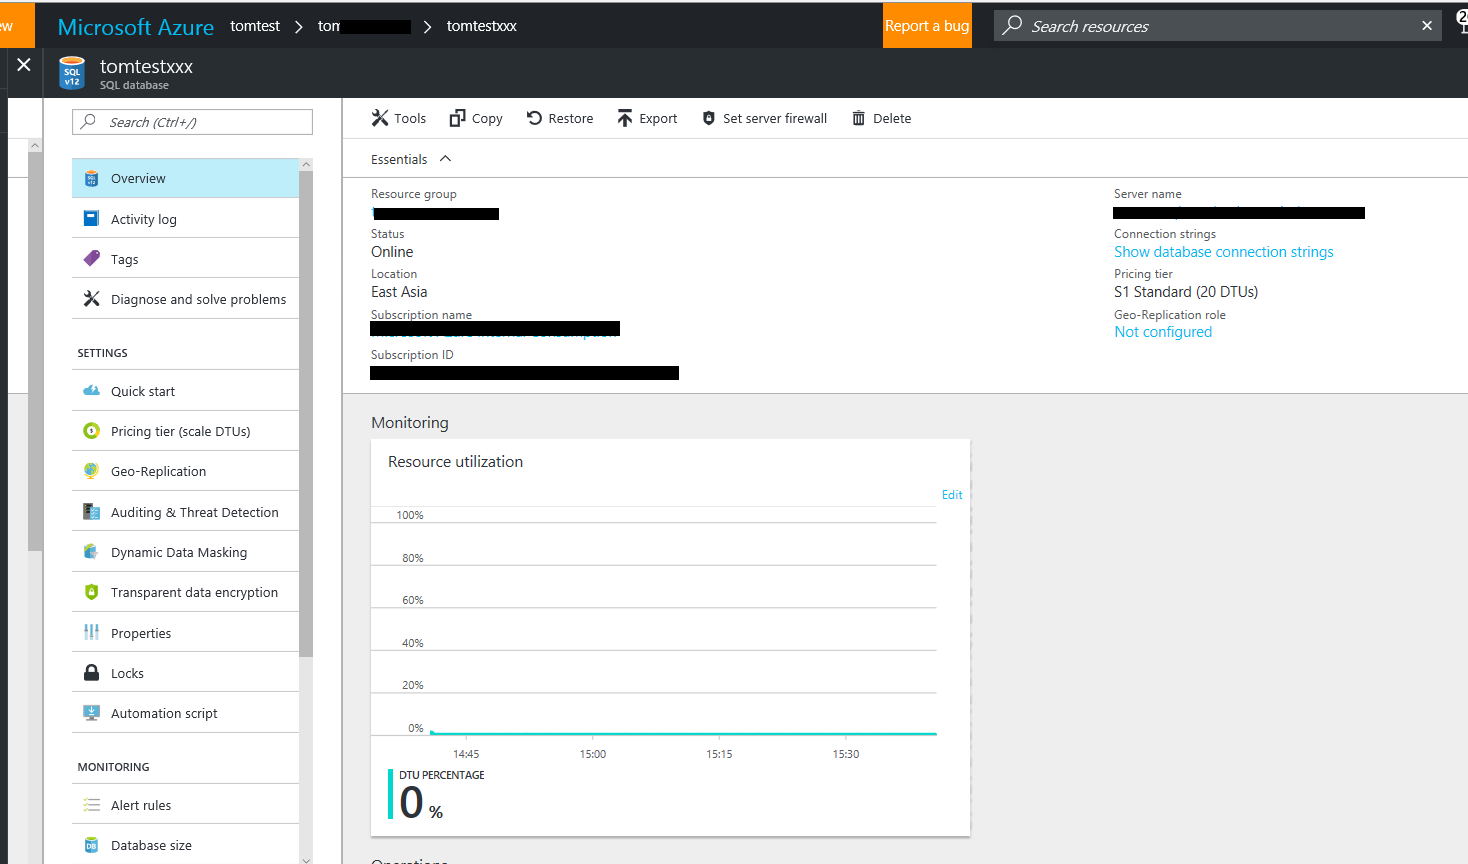Open Pricing tier (scale DTUs)
The image size is (1468, 864).
(185, 431)
